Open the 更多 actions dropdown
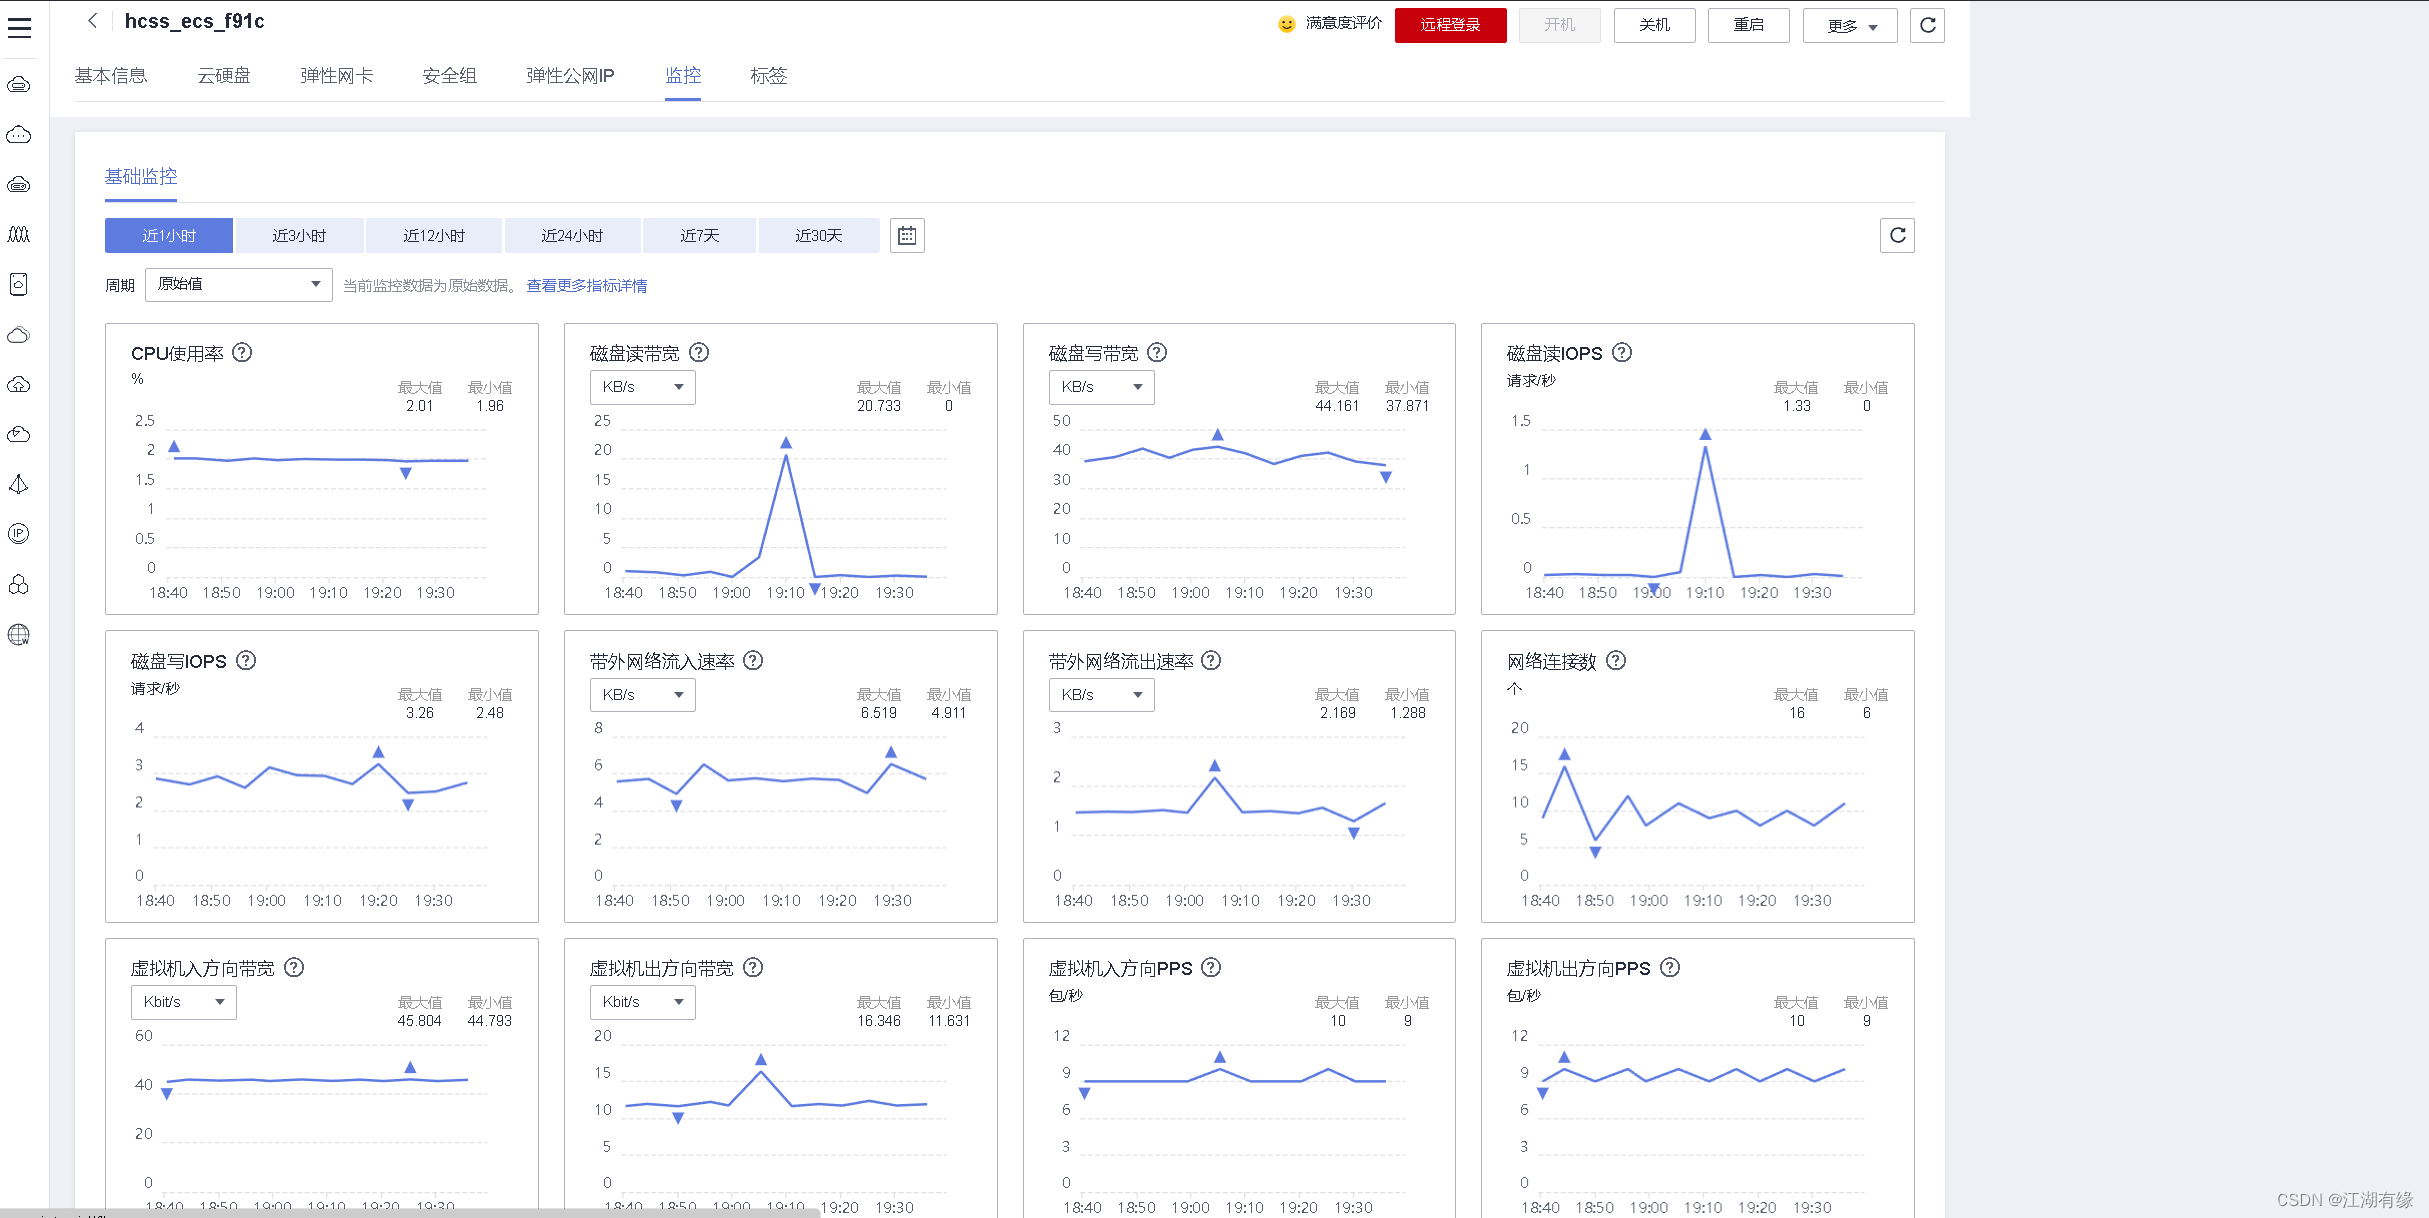Viewport: 2429px width, 1218px height. tap(1850, 25)
